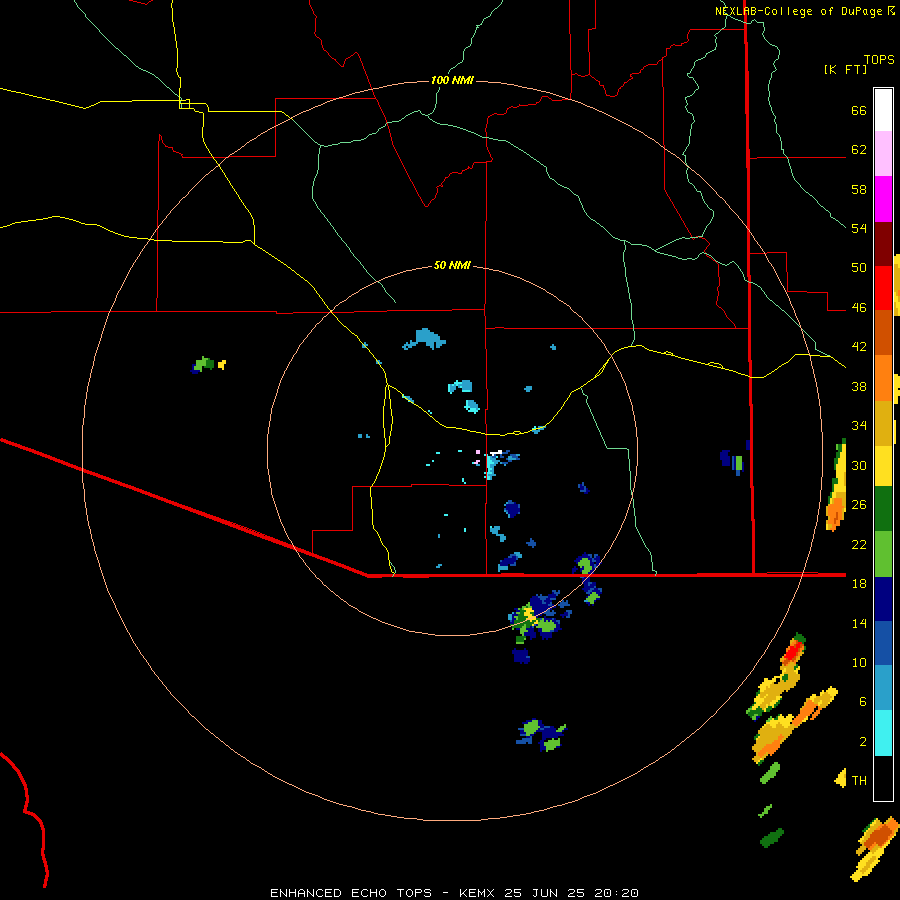Click the 54 legend value
This screenshot has height=900, width=900.
pos(859,228)
